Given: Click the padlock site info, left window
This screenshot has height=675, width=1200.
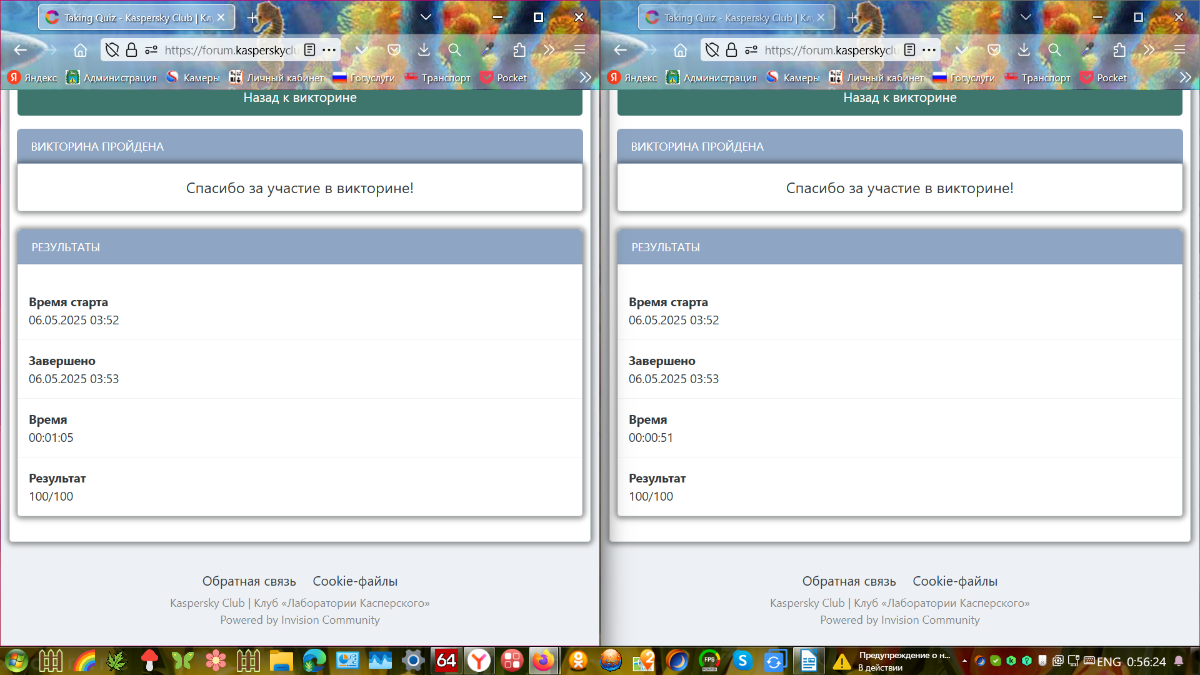Looking at the screenshot, I should tap(132, 50).
